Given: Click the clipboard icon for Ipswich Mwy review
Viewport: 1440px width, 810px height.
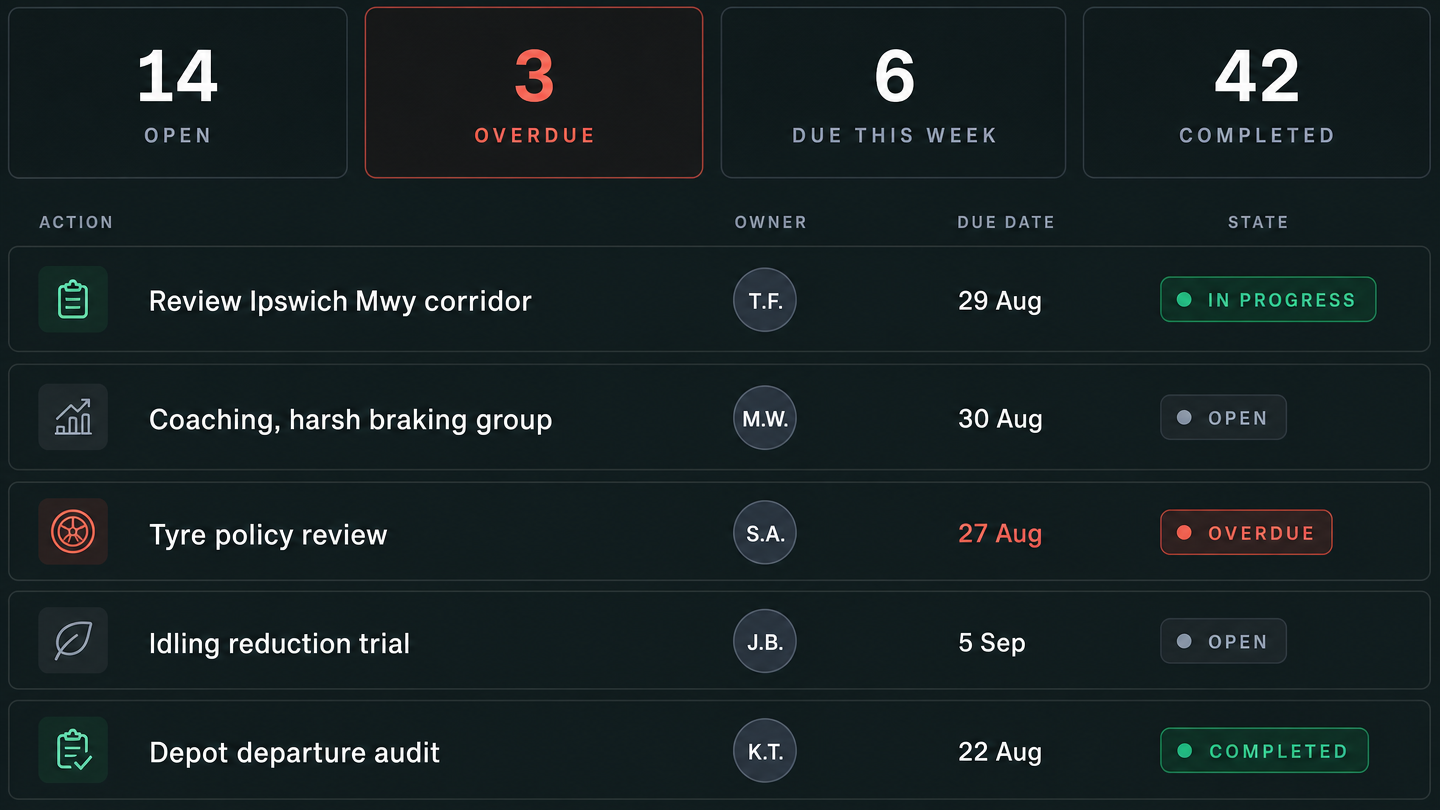Looking at the screenshot, I should click(x=73, y=299).
